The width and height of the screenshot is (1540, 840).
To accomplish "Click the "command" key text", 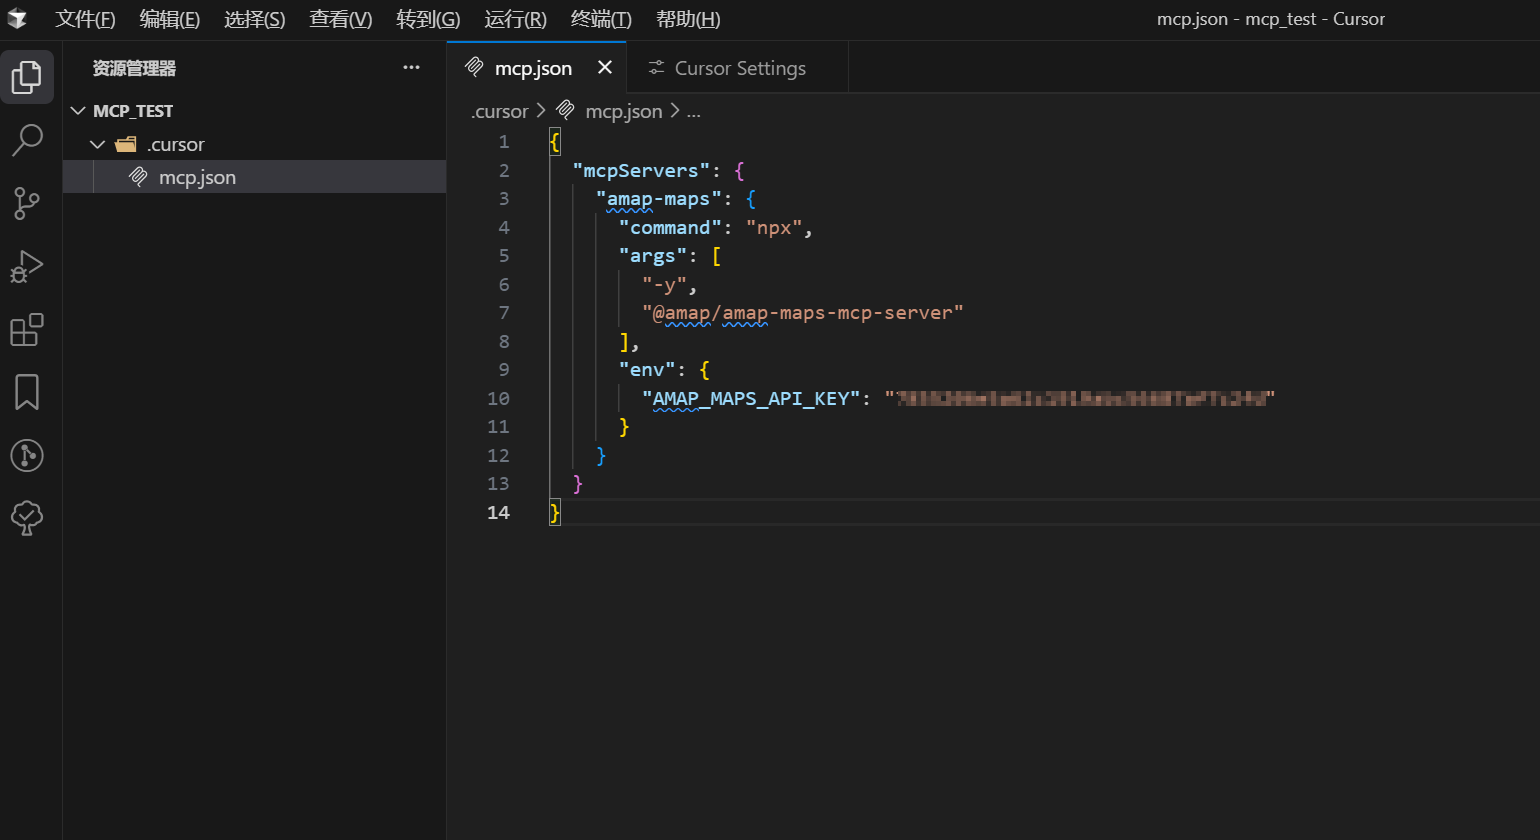I will pos(670,227).
